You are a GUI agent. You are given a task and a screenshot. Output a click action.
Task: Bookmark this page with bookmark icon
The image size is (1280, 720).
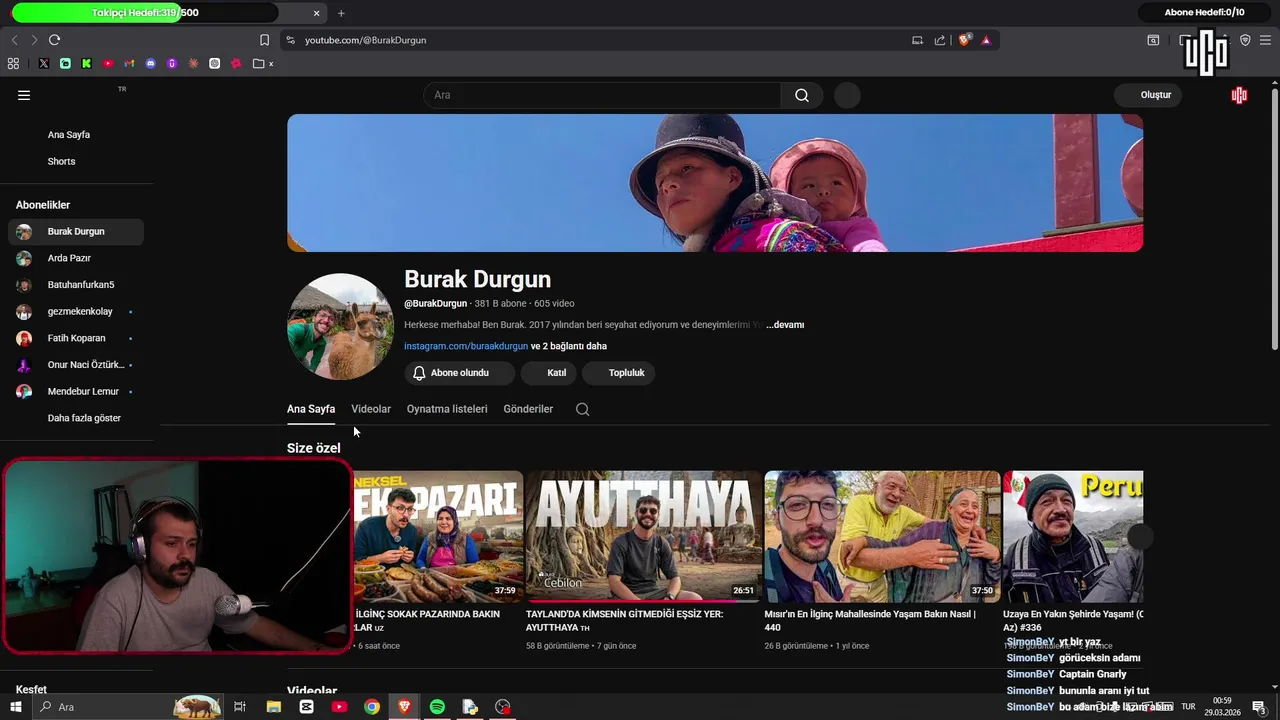[x=264, y=40]
